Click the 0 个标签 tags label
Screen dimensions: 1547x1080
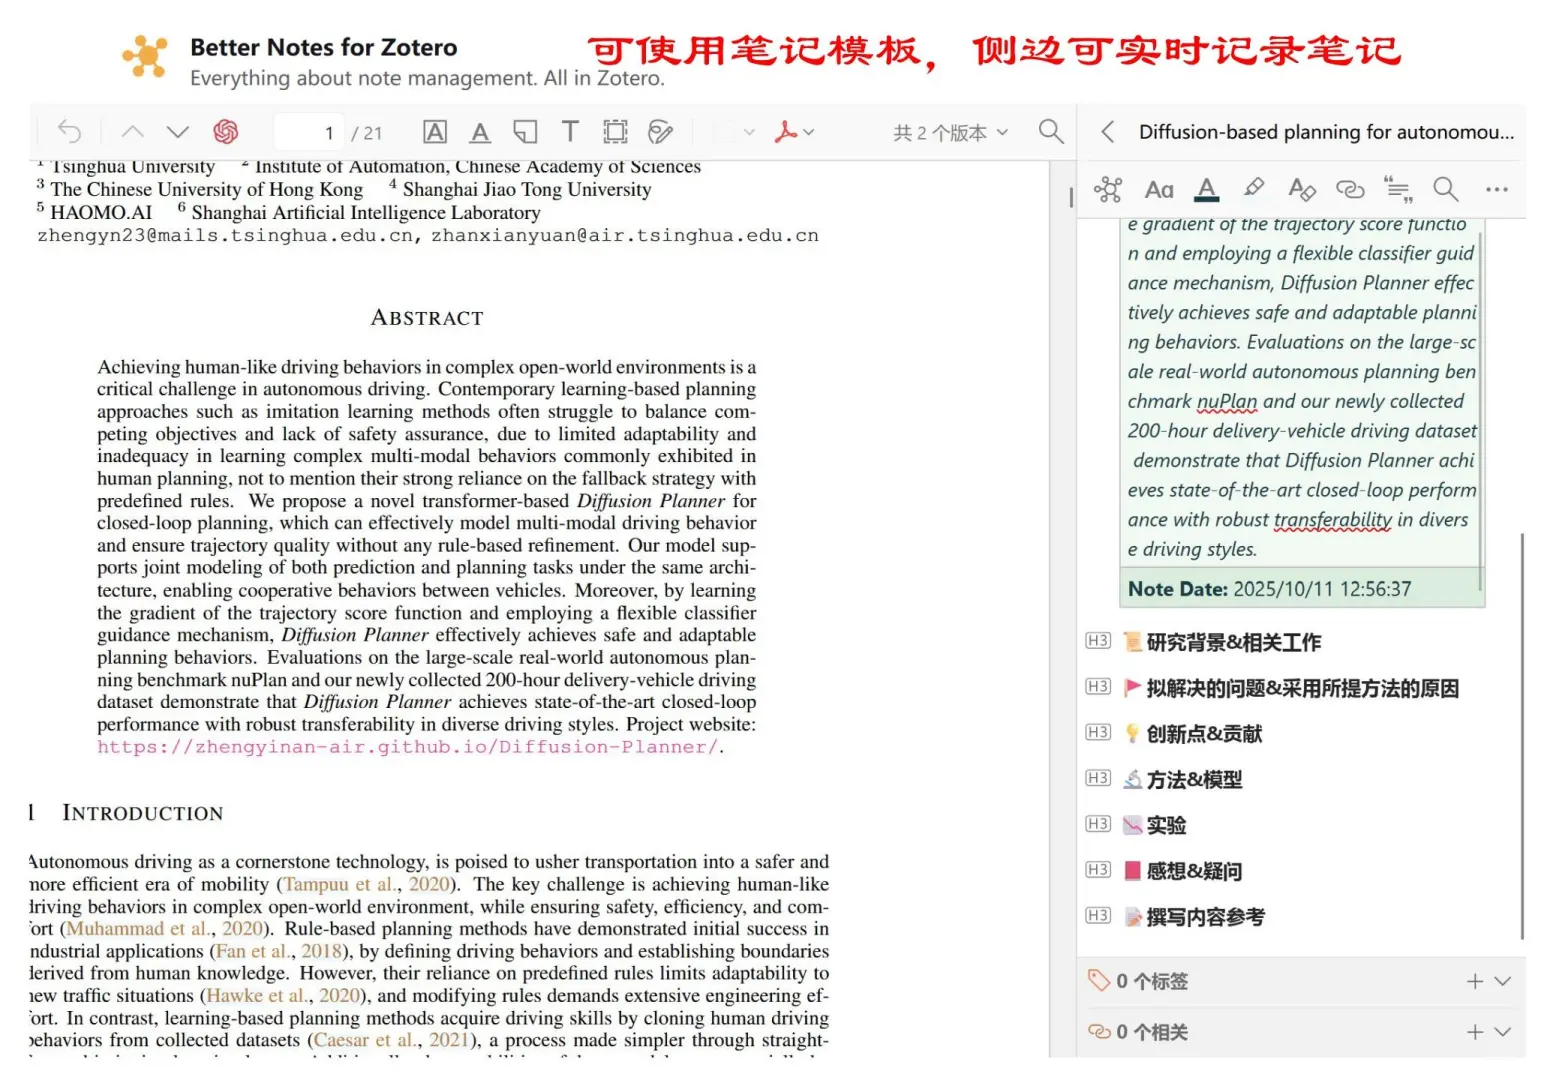1152,982
